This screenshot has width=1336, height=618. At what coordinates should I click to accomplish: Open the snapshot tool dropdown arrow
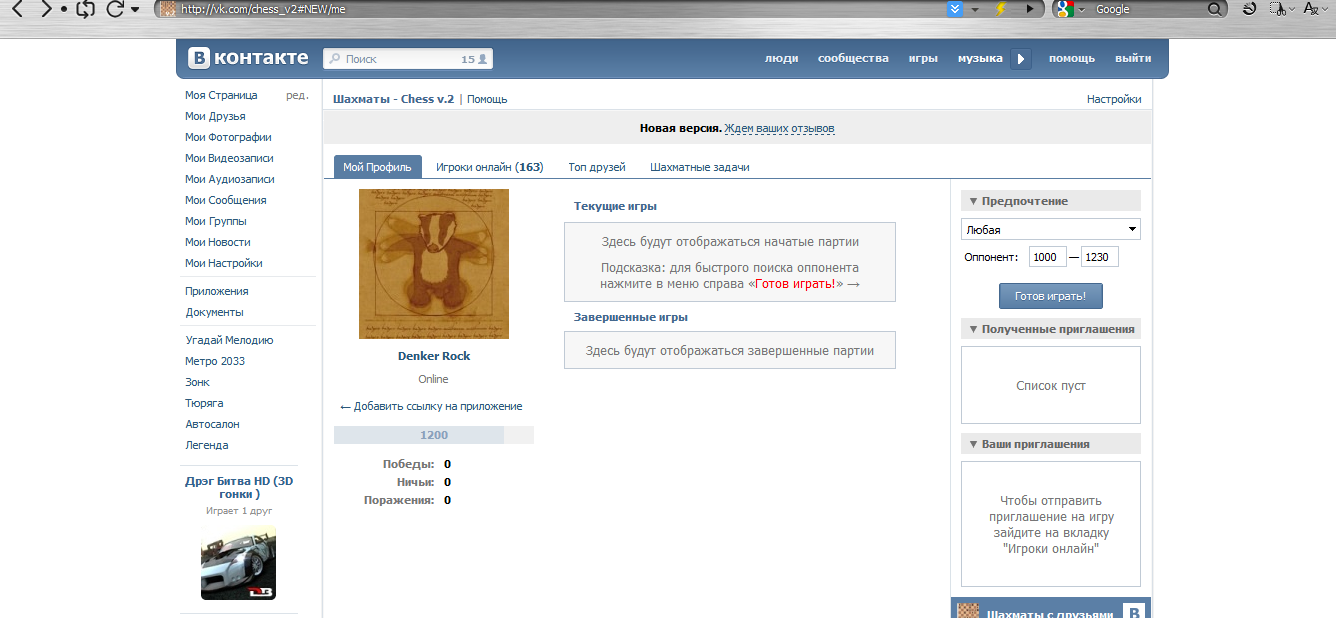[1291, 9]
